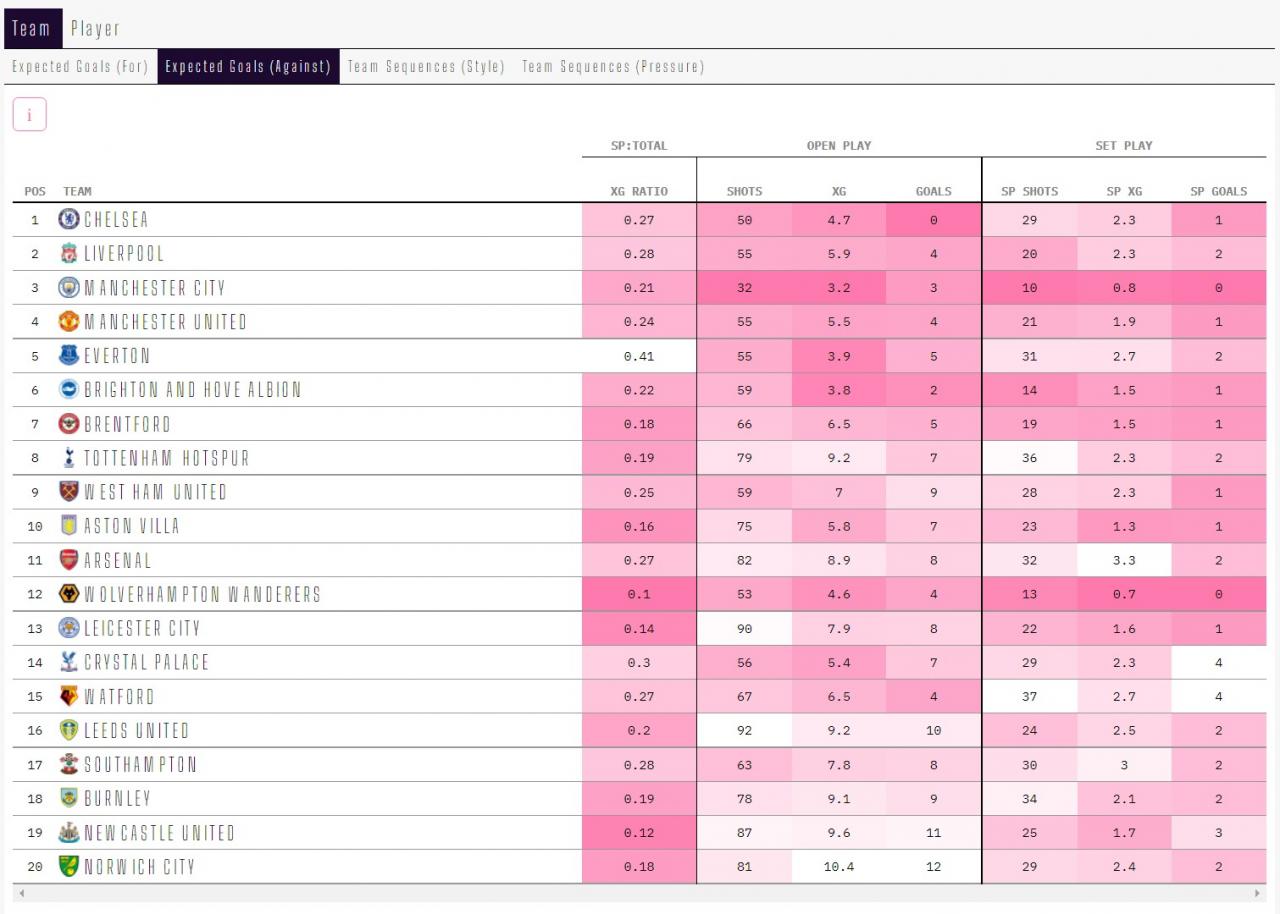Click the West Ham United crest icon
Image resolution: width=1280 pixels, height=914 pixels.
69,491
